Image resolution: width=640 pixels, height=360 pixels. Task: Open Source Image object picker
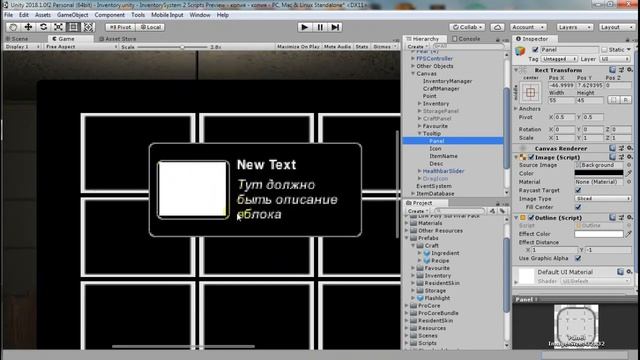coord(629,165)
